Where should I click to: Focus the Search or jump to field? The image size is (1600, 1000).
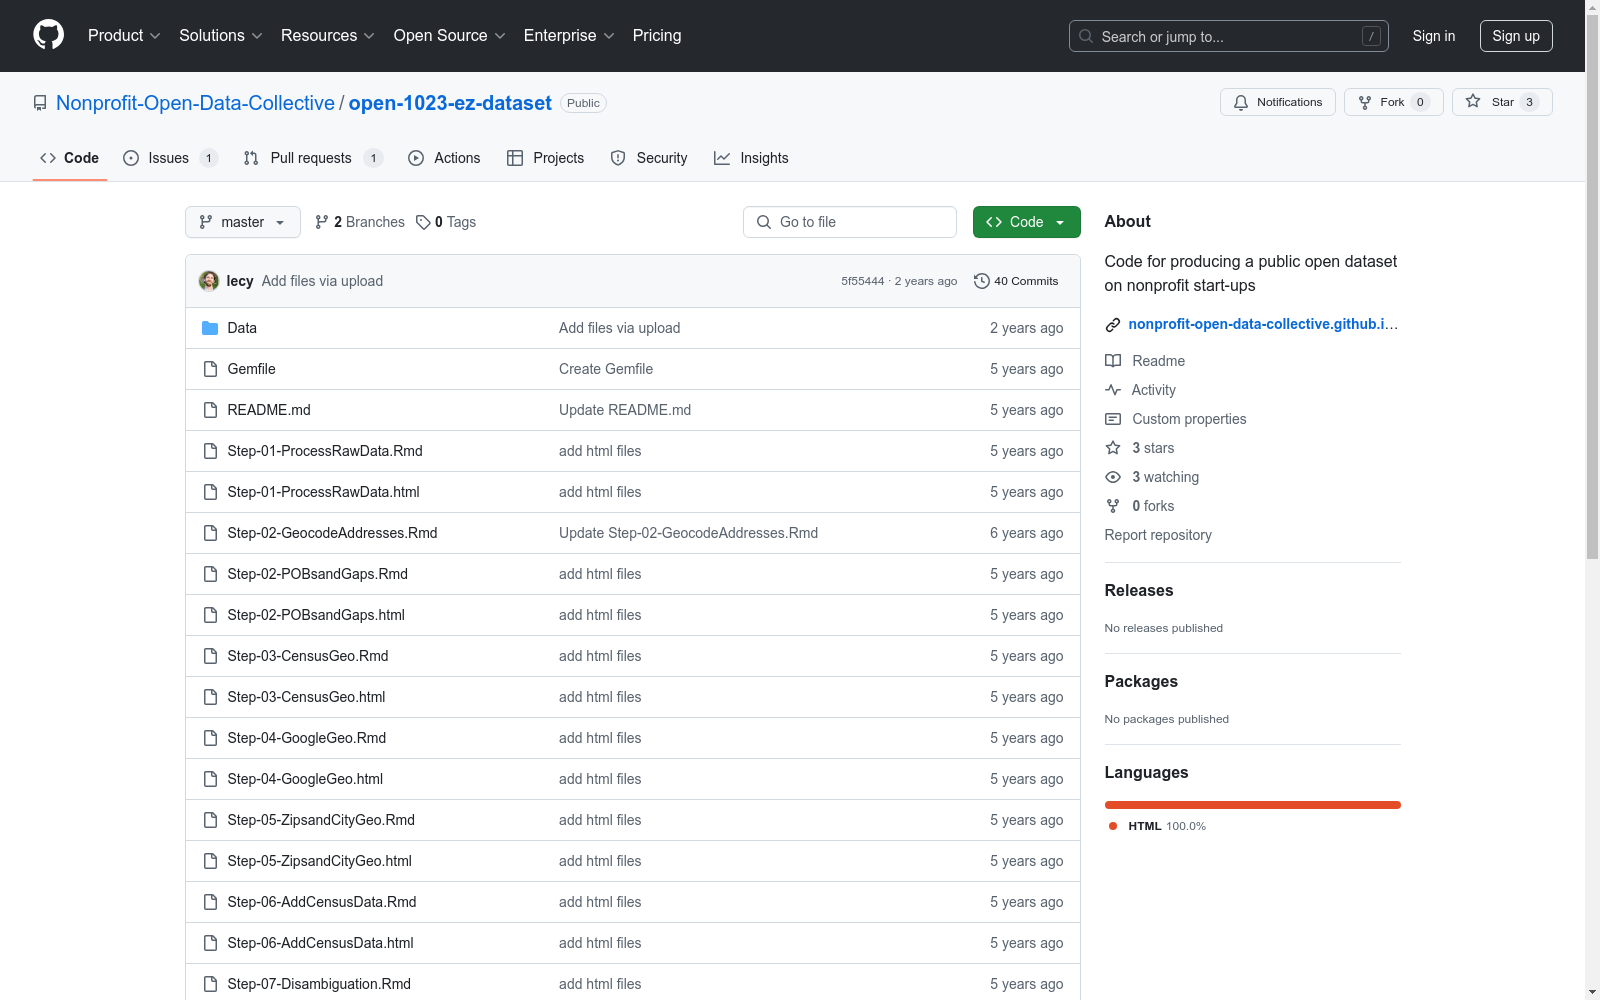point(1228,36)
